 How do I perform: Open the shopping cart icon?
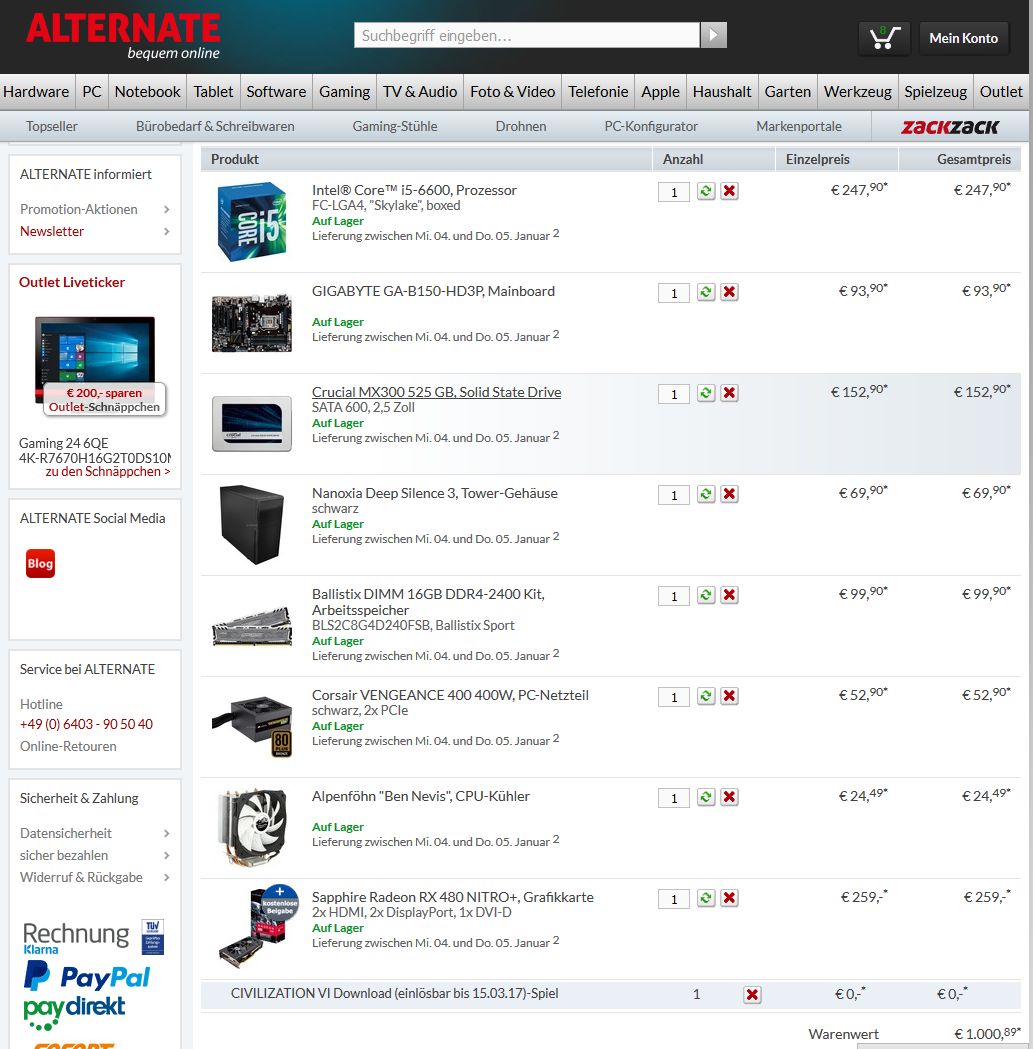[884, 38]
